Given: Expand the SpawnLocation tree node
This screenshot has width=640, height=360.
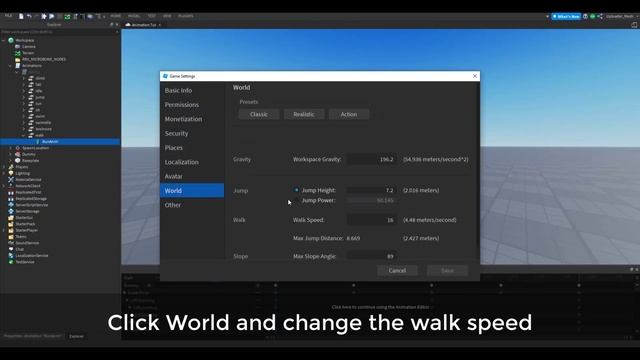Looking at the screenshot, I should point(11,148).
